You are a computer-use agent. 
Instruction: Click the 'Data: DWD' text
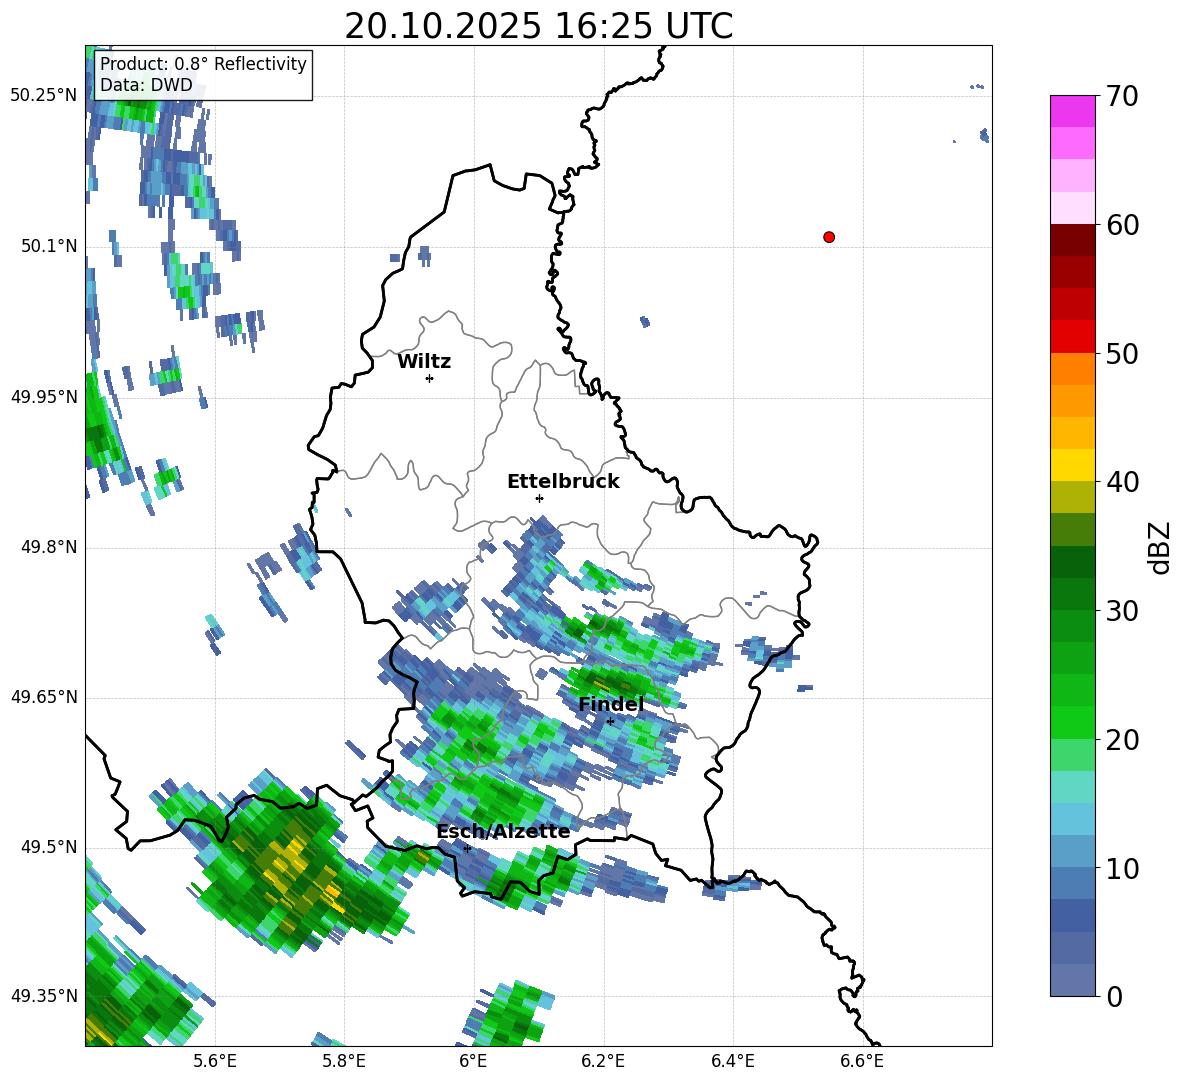point(146,85)
